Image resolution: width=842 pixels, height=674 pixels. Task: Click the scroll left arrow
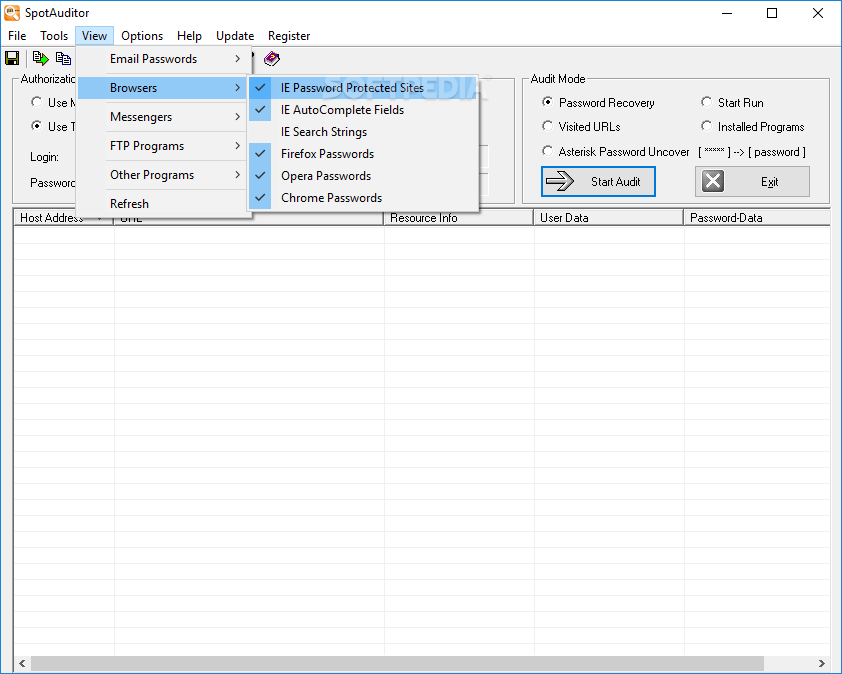click(x=23, y=663)
